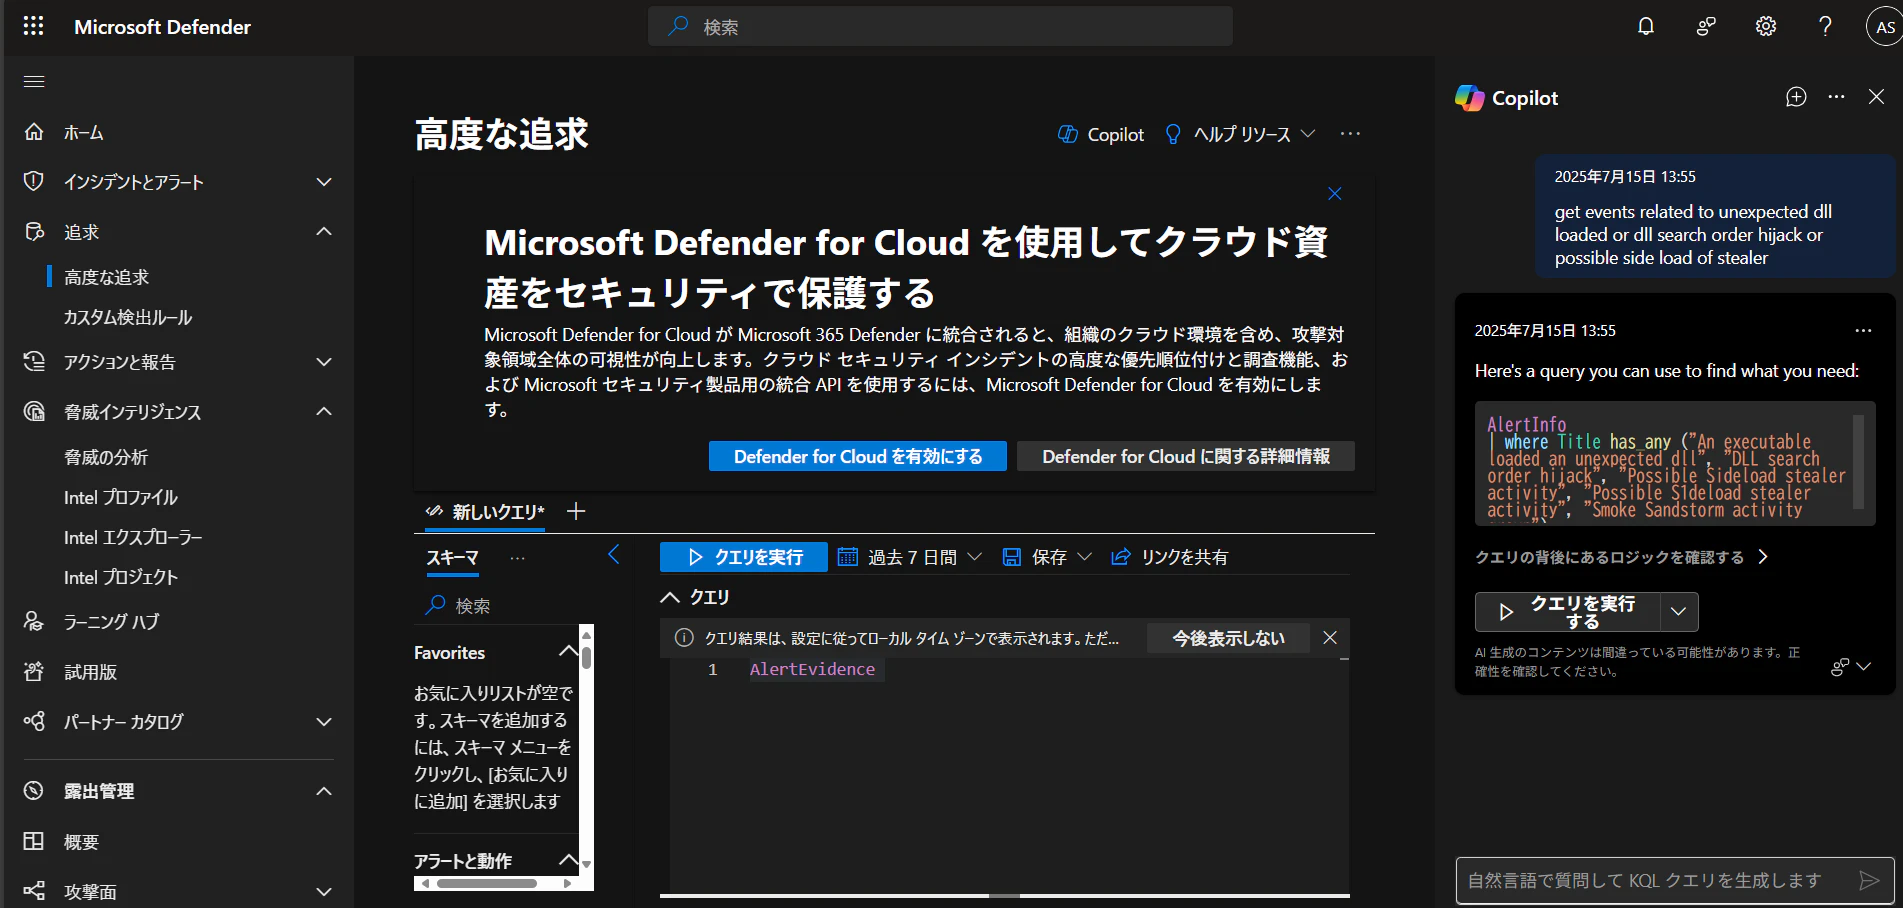Expand Partner catalog section
Image resolution: width=1903 pixels, height=908 pixels.
point(324,721)
